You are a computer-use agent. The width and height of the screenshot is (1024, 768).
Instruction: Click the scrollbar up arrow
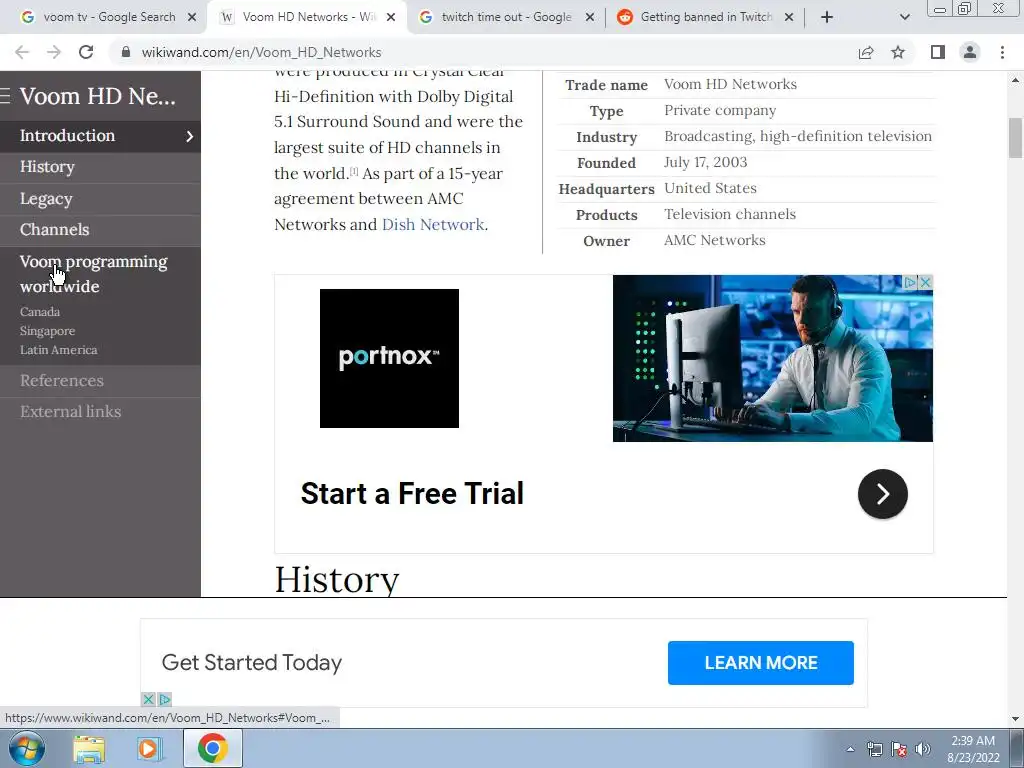click(x=1015, y=80)
